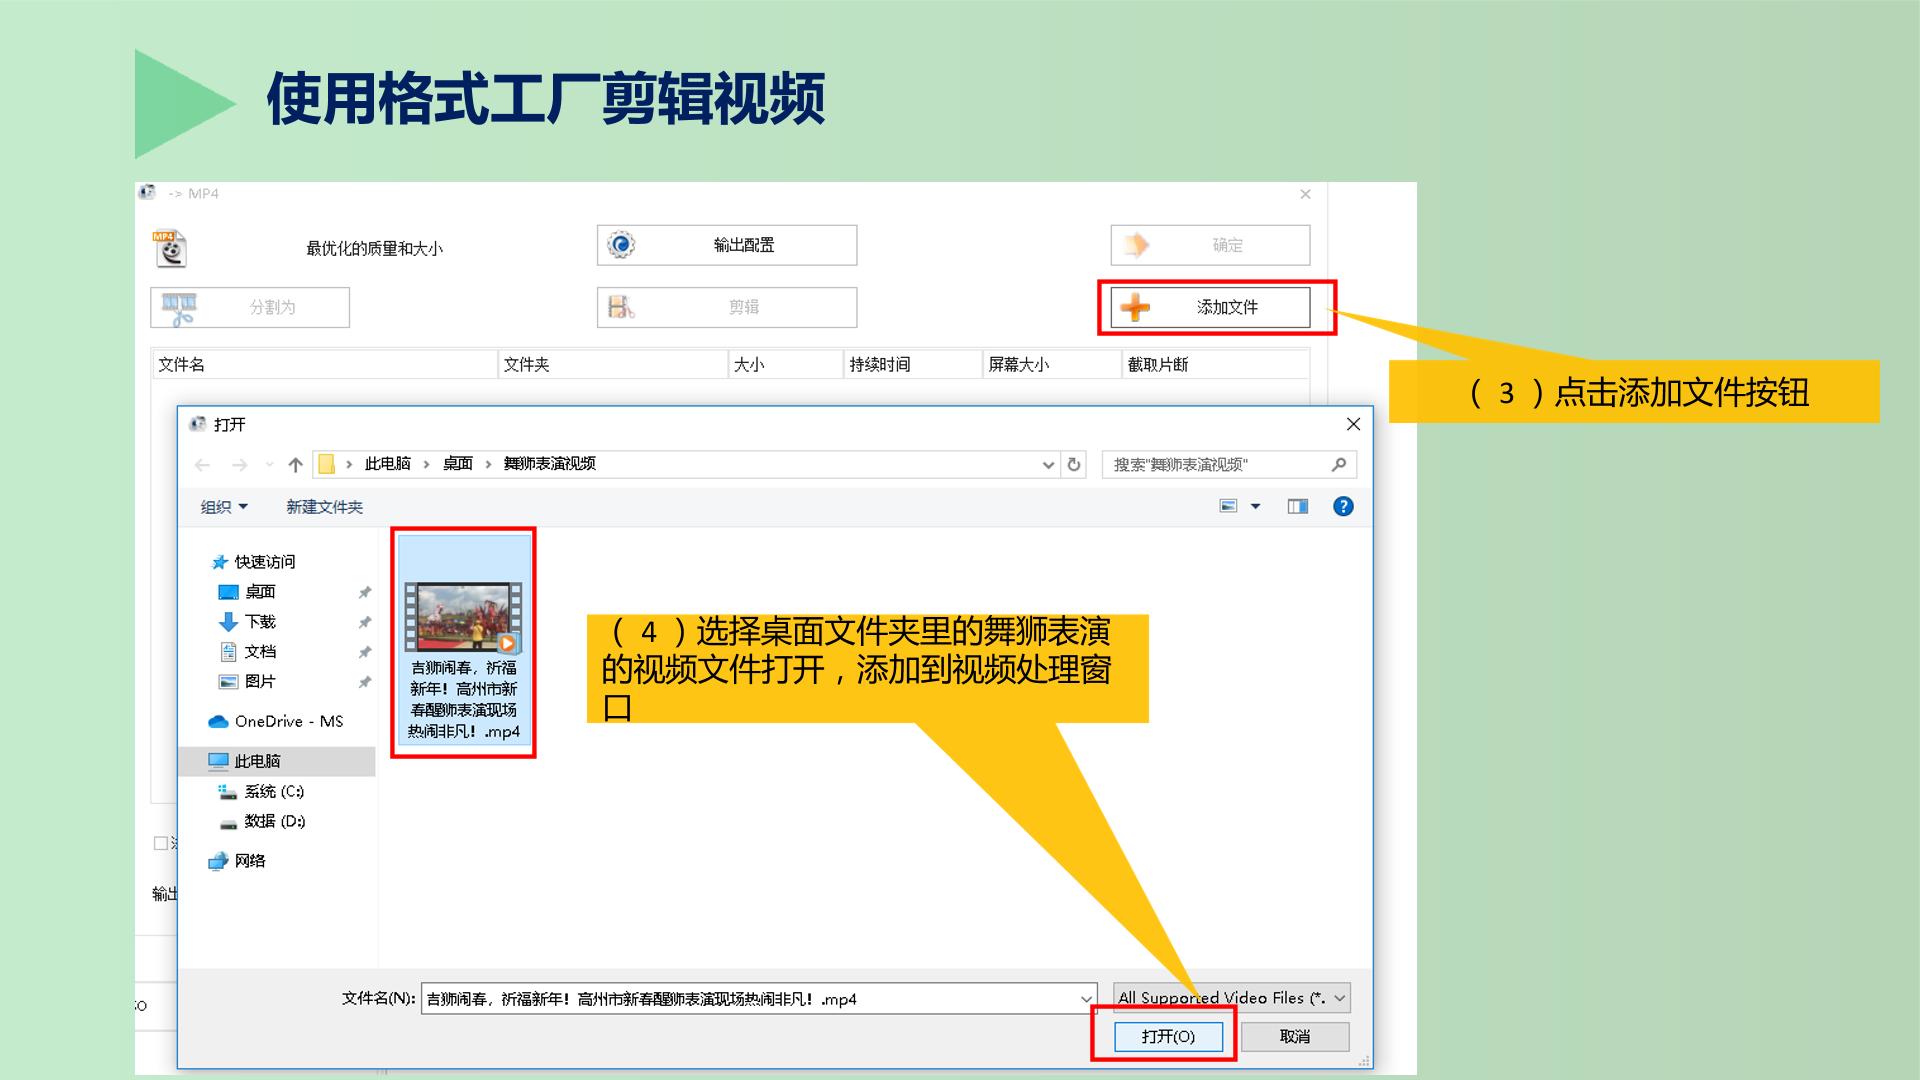Expand the filename combo box dropdown arrow
Screen dimensions: 1920x1080
click(1087, 998)
